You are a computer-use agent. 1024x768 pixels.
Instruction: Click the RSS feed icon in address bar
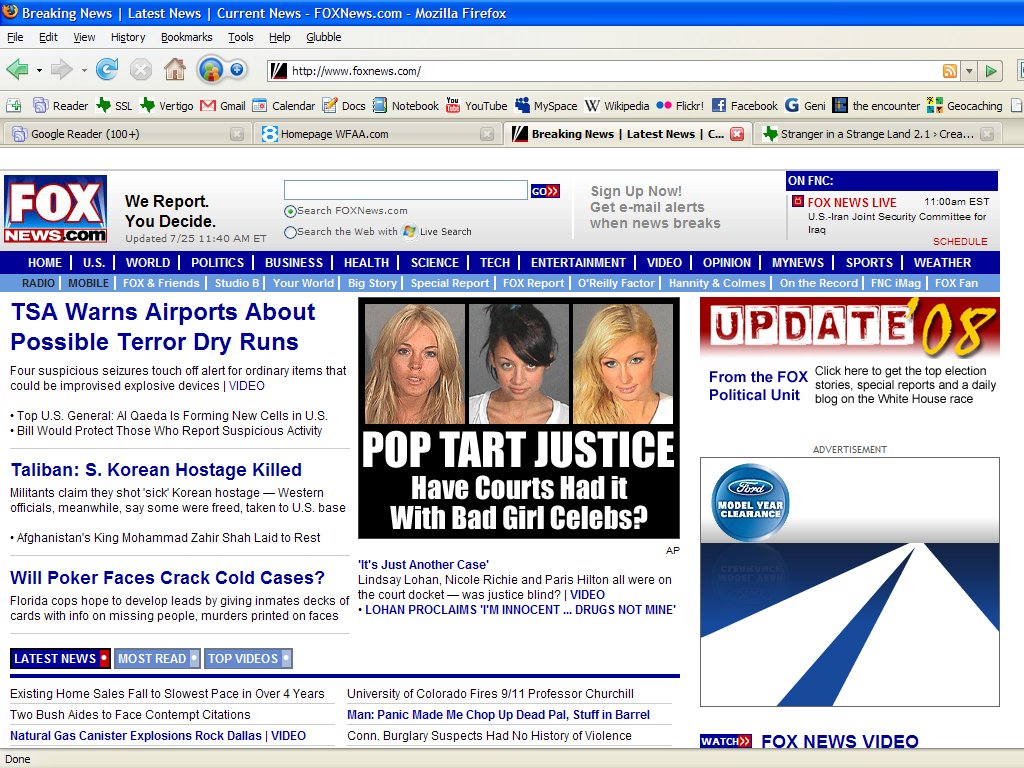pyautogui.click(x=949, y=71)
